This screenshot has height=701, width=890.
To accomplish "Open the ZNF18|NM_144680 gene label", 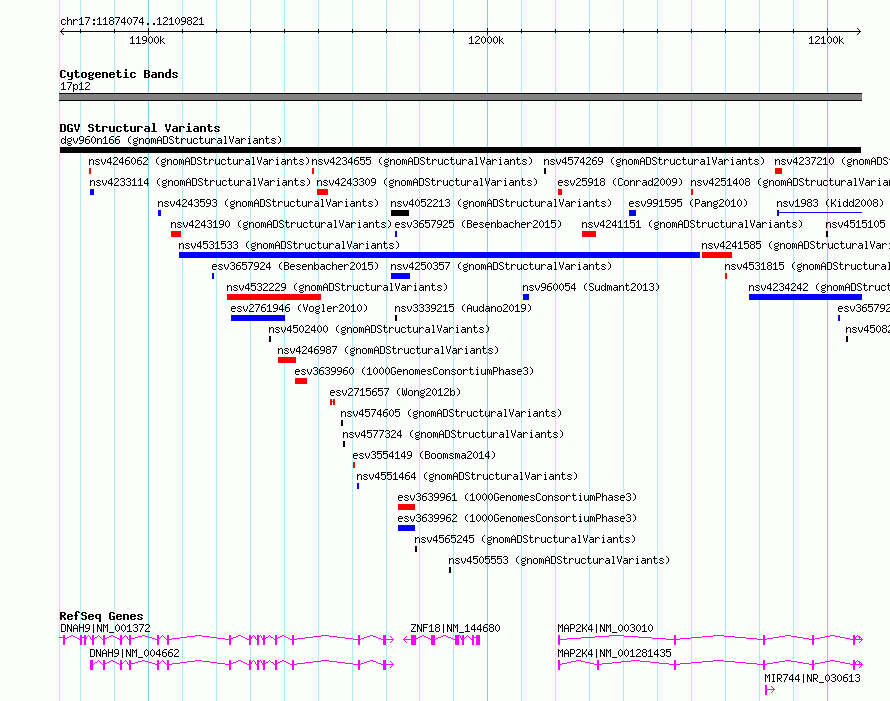I will click(x=455, y=628).
